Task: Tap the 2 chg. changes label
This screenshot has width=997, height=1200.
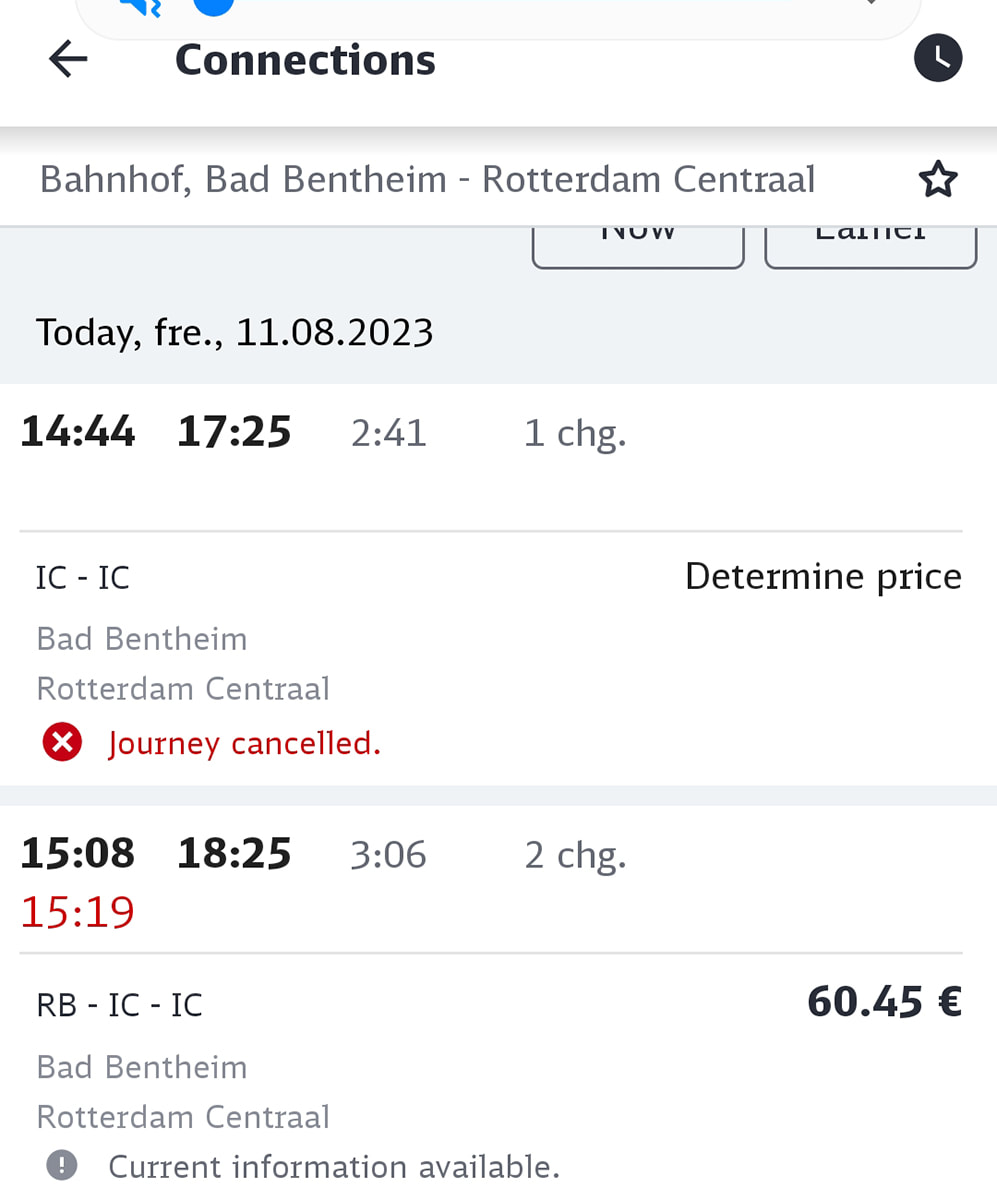Action: [x=575, y=855]
